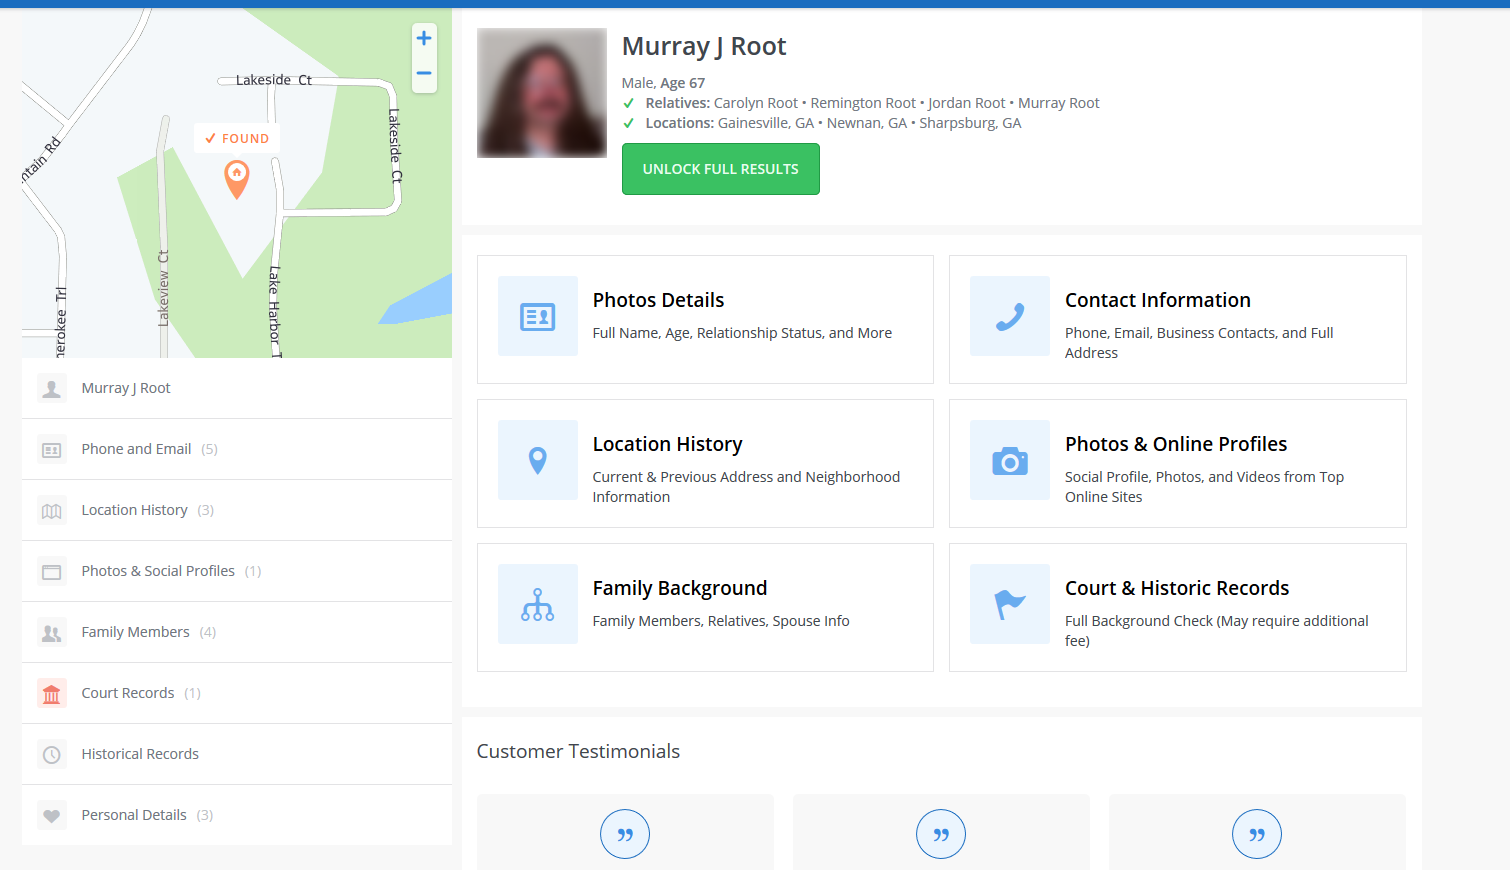The height and width of the screenshot is (870, 1510).
Task: Click the courthouse icon beside Court Records
Action: tap(52, 694)
